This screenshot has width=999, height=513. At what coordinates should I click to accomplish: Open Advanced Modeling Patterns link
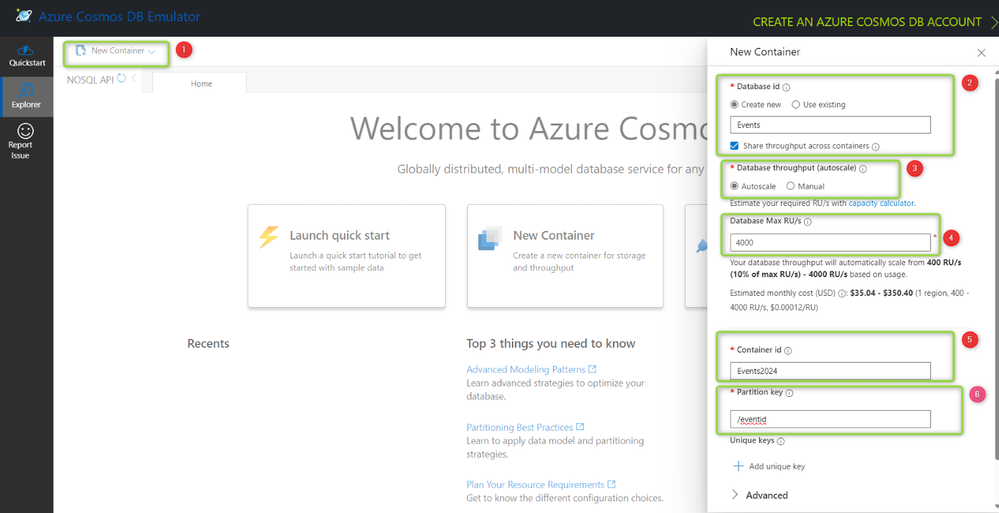tap(526, 369)
